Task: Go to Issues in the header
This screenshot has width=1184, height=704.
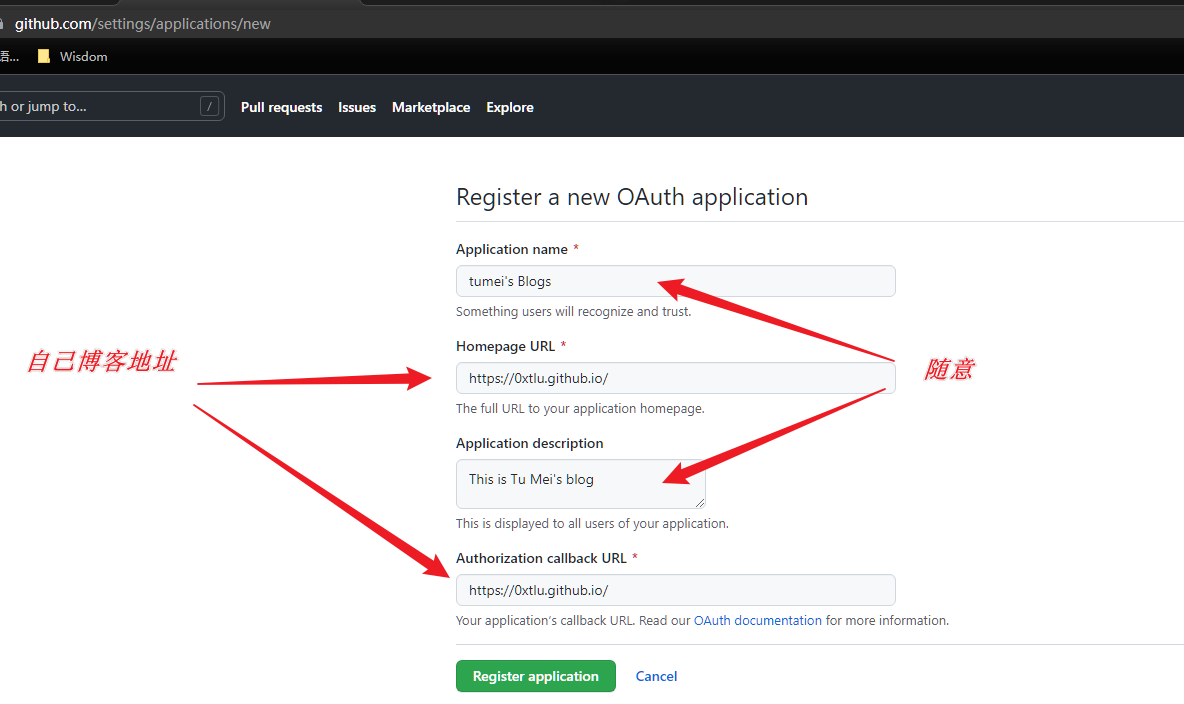Action: tap(357, 108)
